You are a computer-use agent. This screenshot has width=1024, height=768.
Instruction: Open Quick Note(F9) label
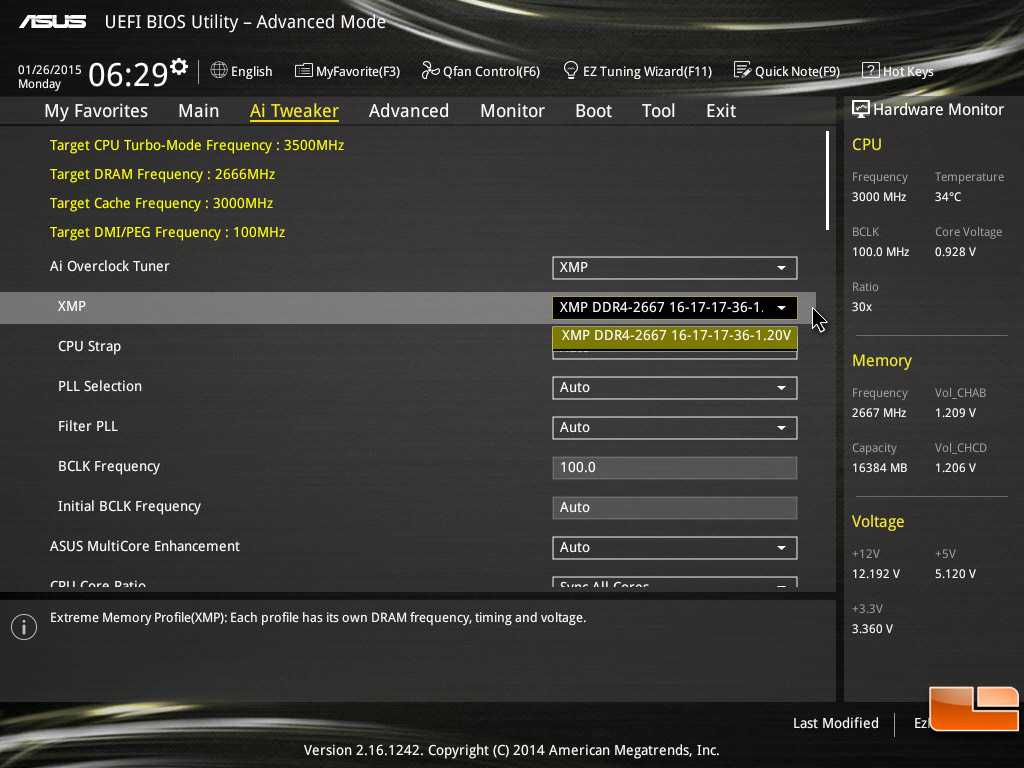(x=797, y=71)
